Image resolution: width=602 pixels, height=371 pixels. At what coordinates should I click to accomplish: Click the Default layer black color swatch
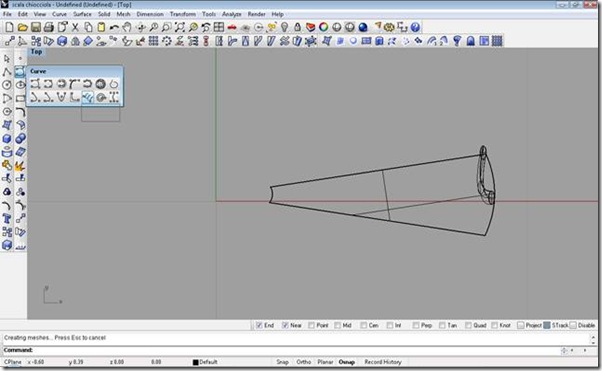click(195, 362)
